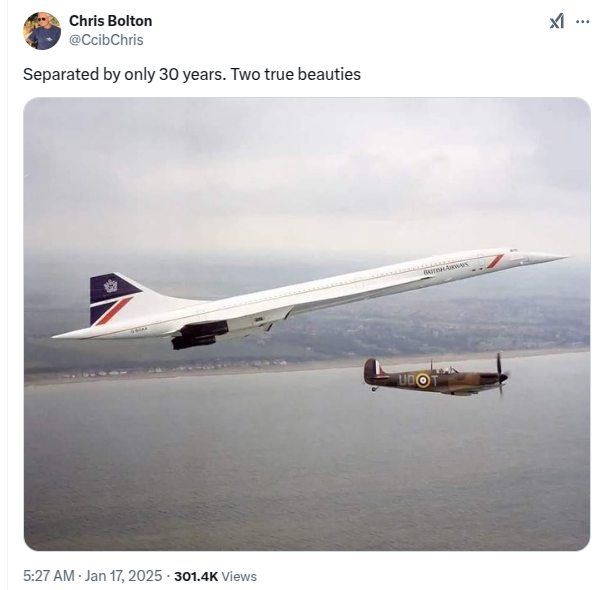The height and width of the screenshot is (590, 604).
Task: Click the 301.4K view count
Action: point(195,576)
